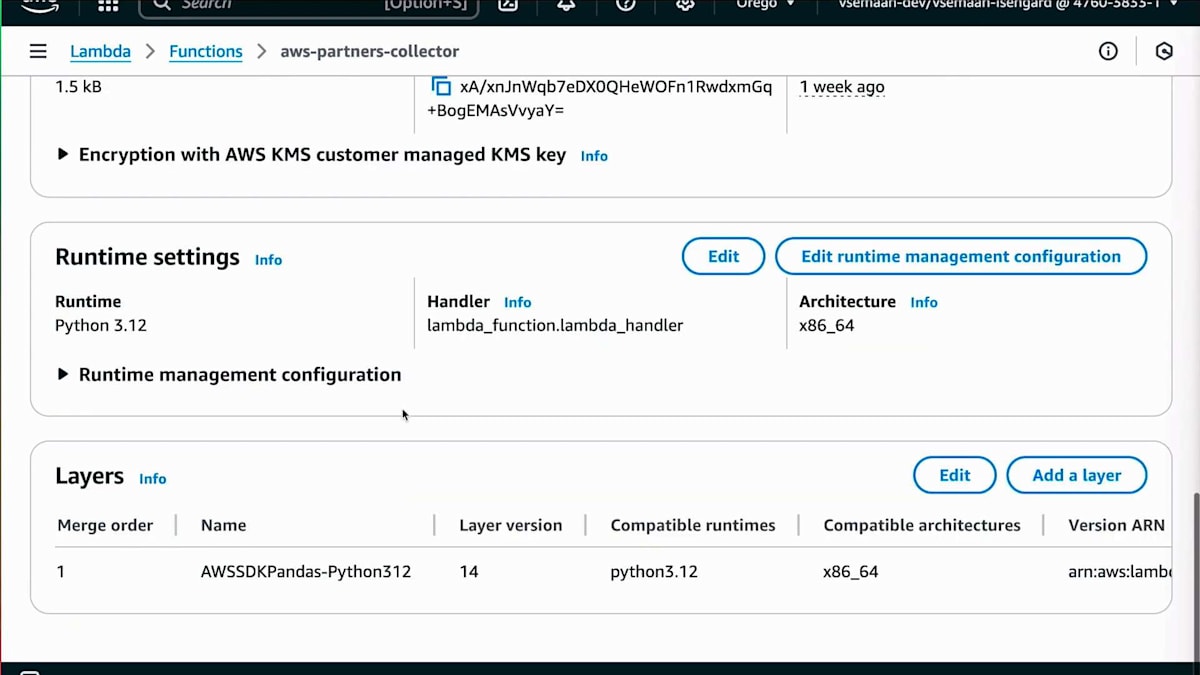
Task: Click the Python 3.12 runtime value
Action: point(101,325)
